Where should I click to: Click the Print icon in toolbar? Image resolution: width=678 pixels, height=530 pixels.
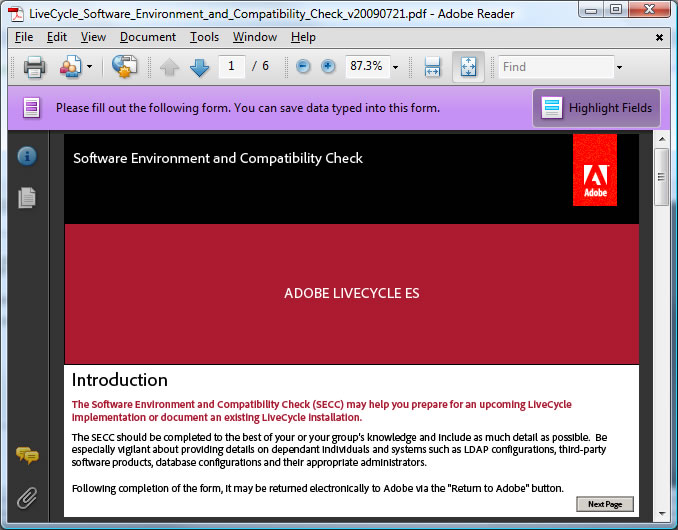click(x=34, y=67)
